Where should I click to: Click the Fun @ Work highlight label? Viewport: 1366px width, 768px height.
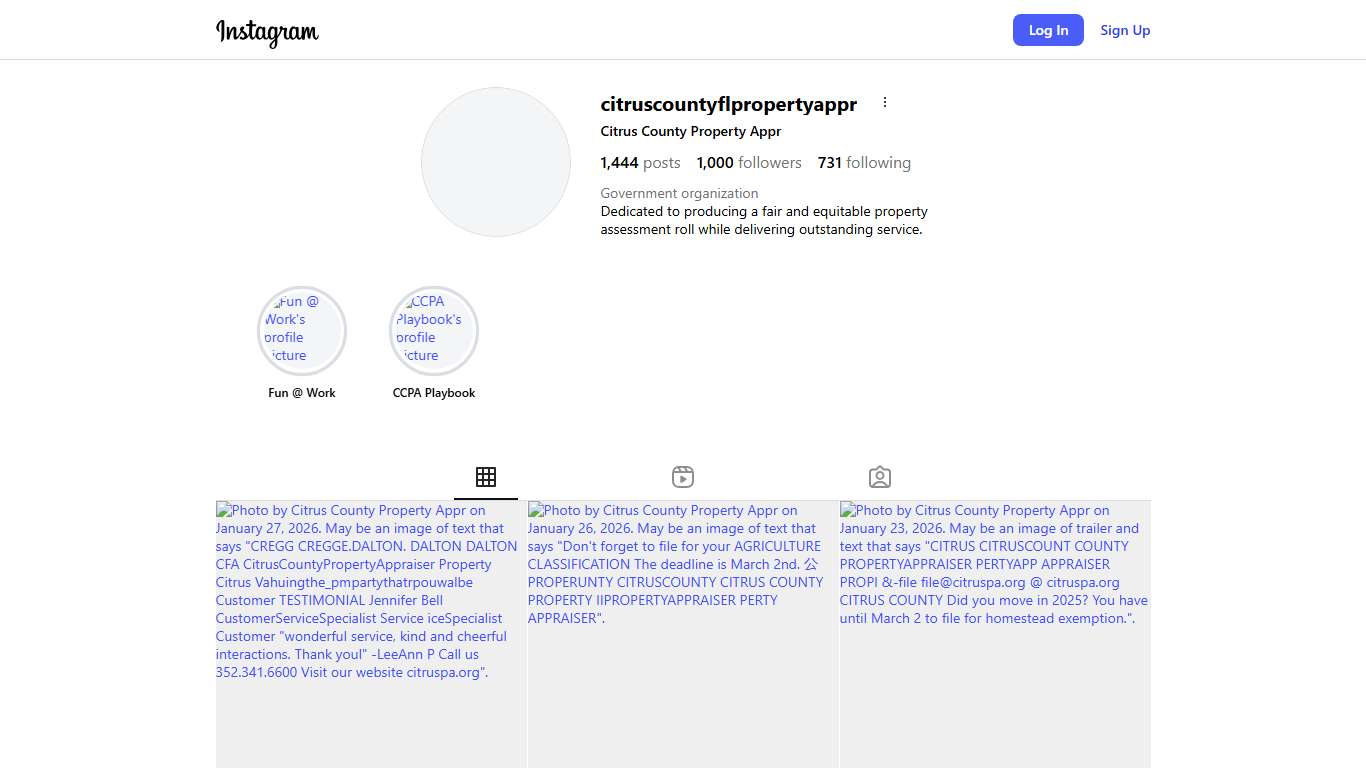tap(302, 393)
